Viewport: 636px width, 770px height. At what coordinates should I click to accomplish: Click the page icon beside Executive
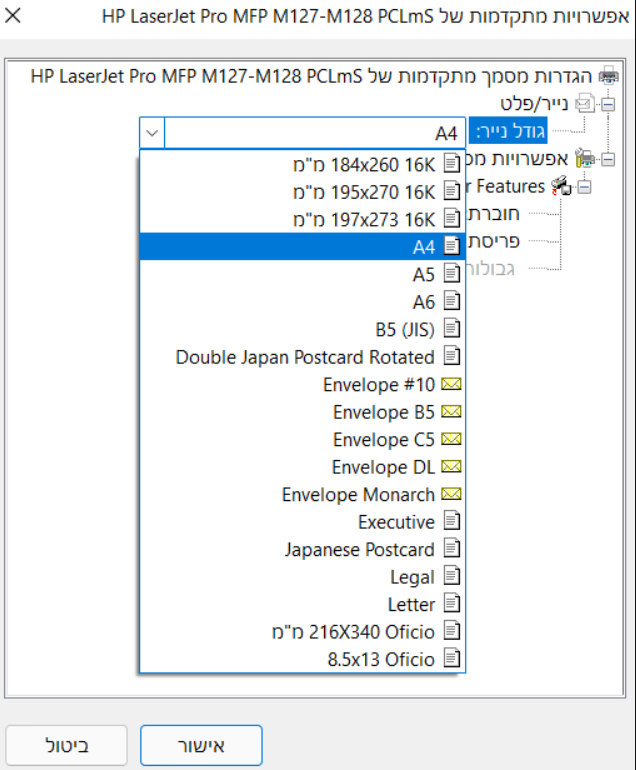[x=452, y=521]
